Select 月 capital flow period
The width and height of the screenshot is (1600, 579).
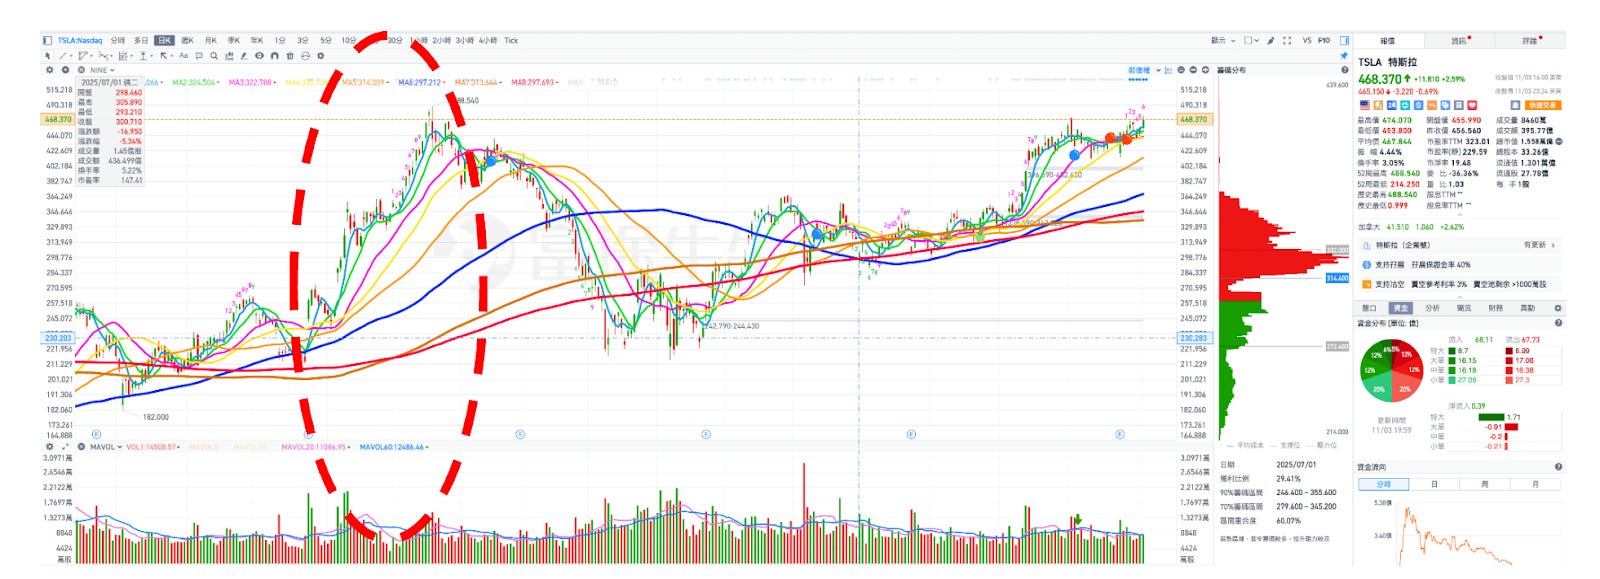[1535, 484]
